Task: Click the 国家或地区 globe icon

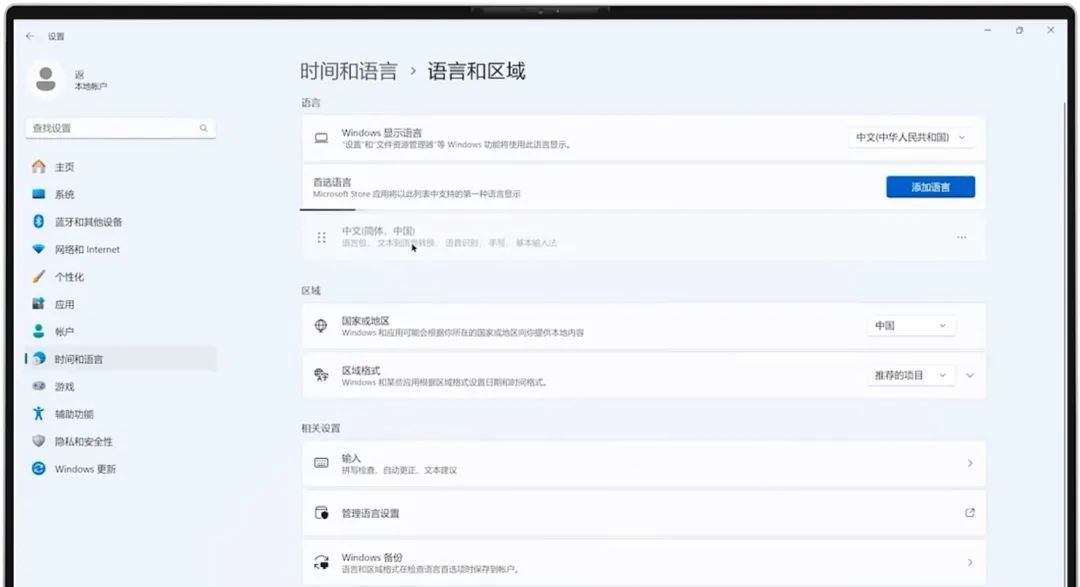Action: tap(321, 326)
